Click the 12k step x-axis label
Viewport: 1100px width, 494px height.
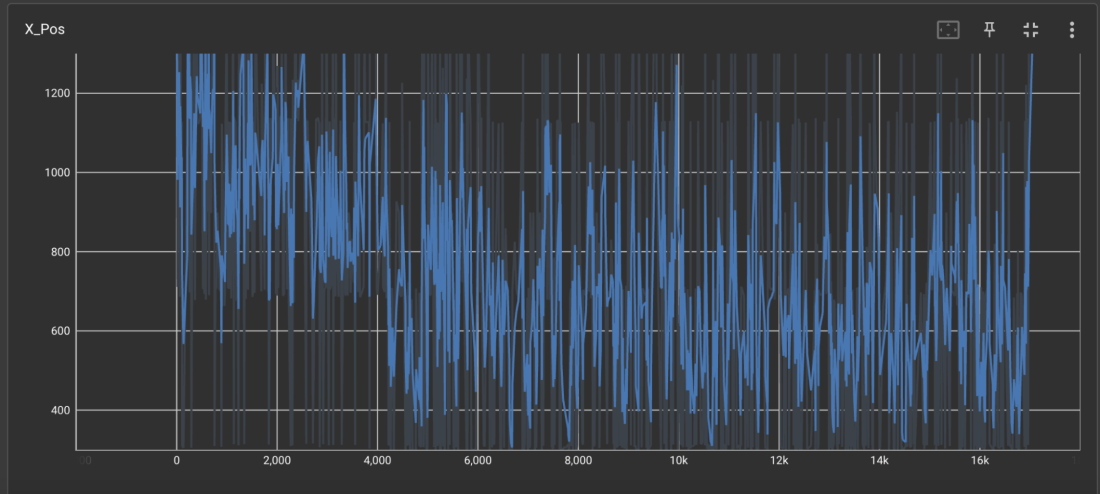(779, 461)
